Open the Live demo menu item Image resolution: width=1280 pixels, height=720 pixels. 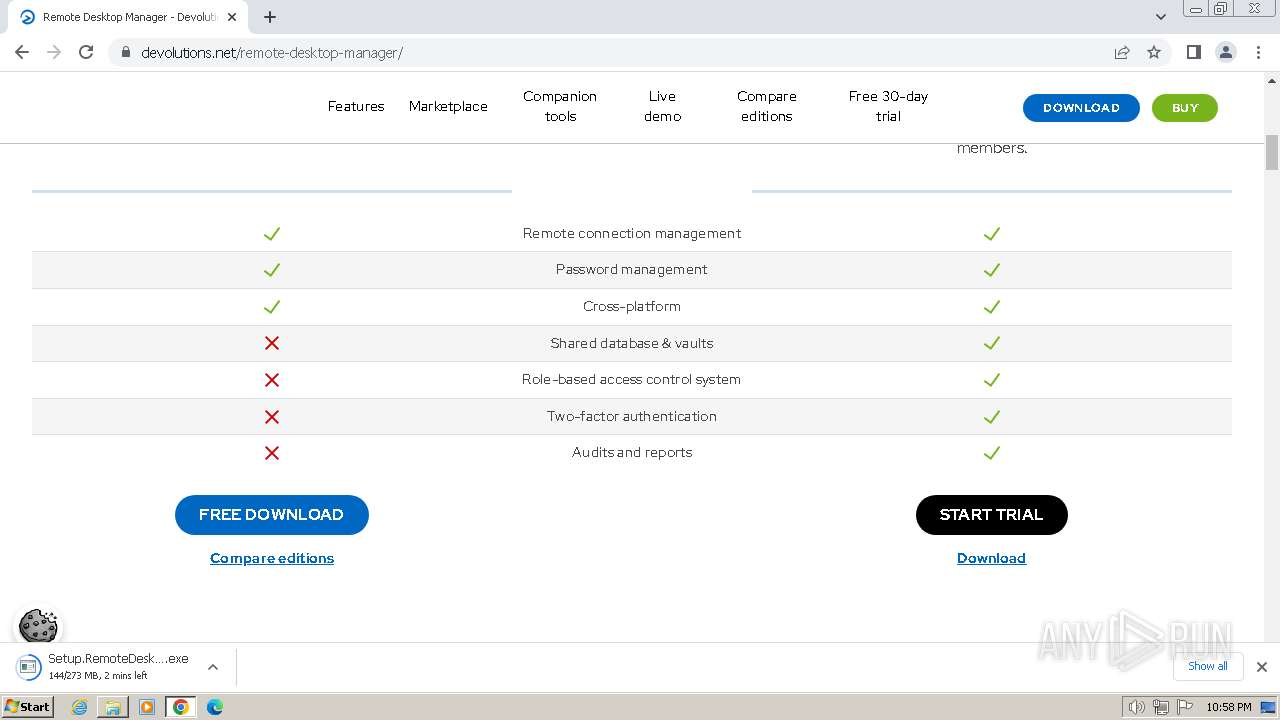coord(662,106)
